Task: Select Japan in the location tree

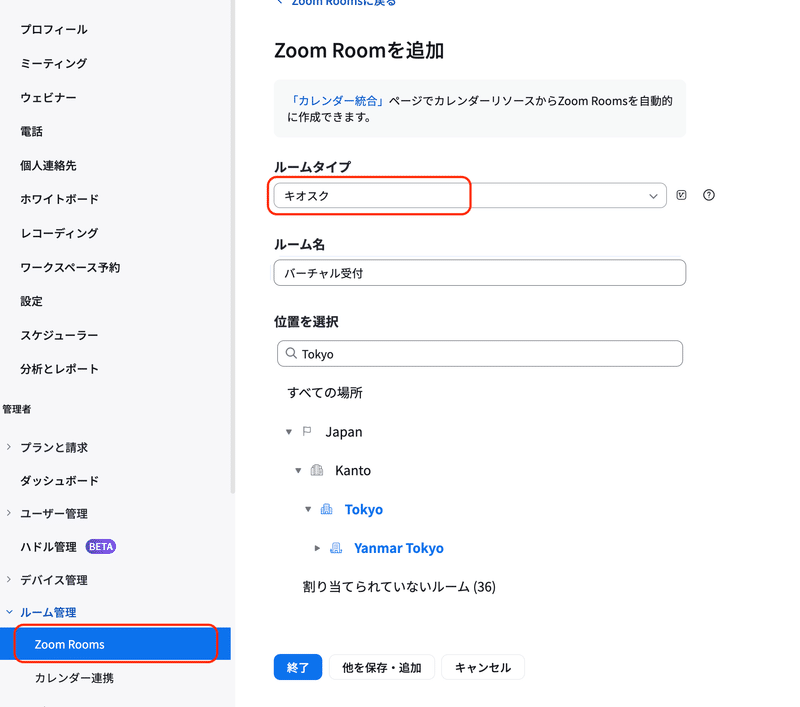Action: [x=344, y=432]
